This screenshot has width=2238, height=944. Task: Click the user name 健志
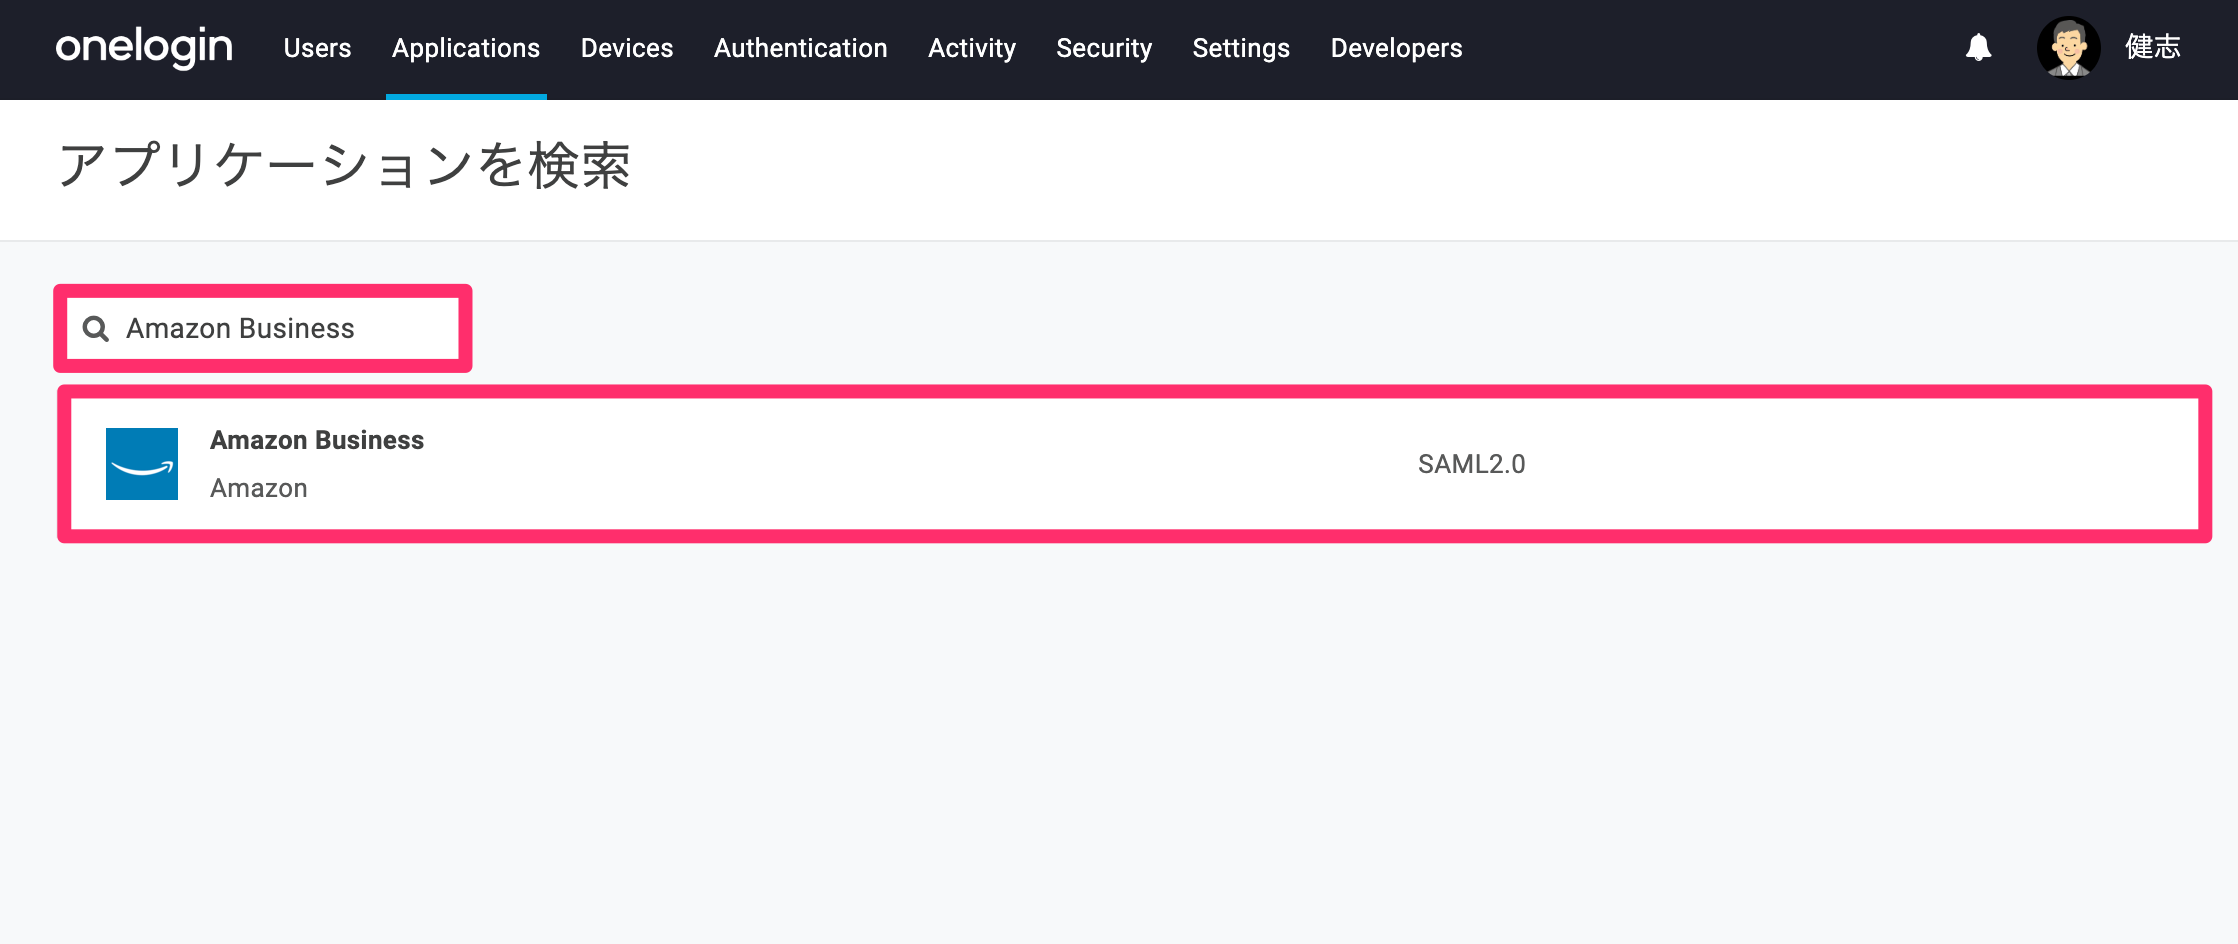click(x=2153, y=47)
